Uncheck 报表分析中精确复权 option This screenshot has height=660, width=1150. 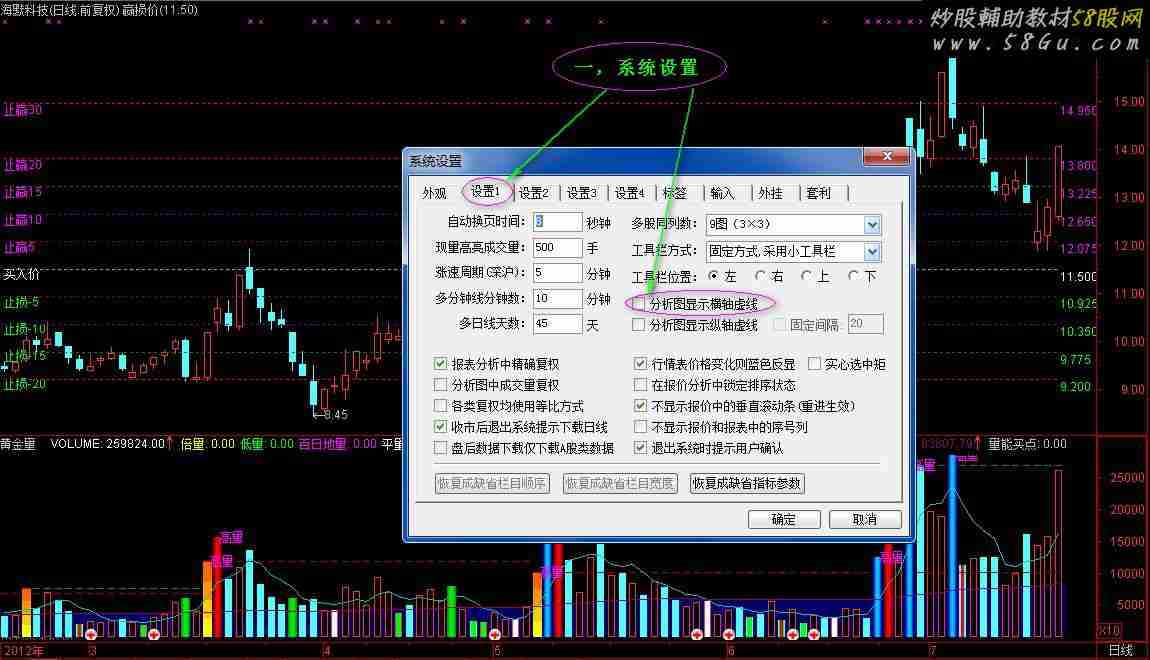coord(441,364)
